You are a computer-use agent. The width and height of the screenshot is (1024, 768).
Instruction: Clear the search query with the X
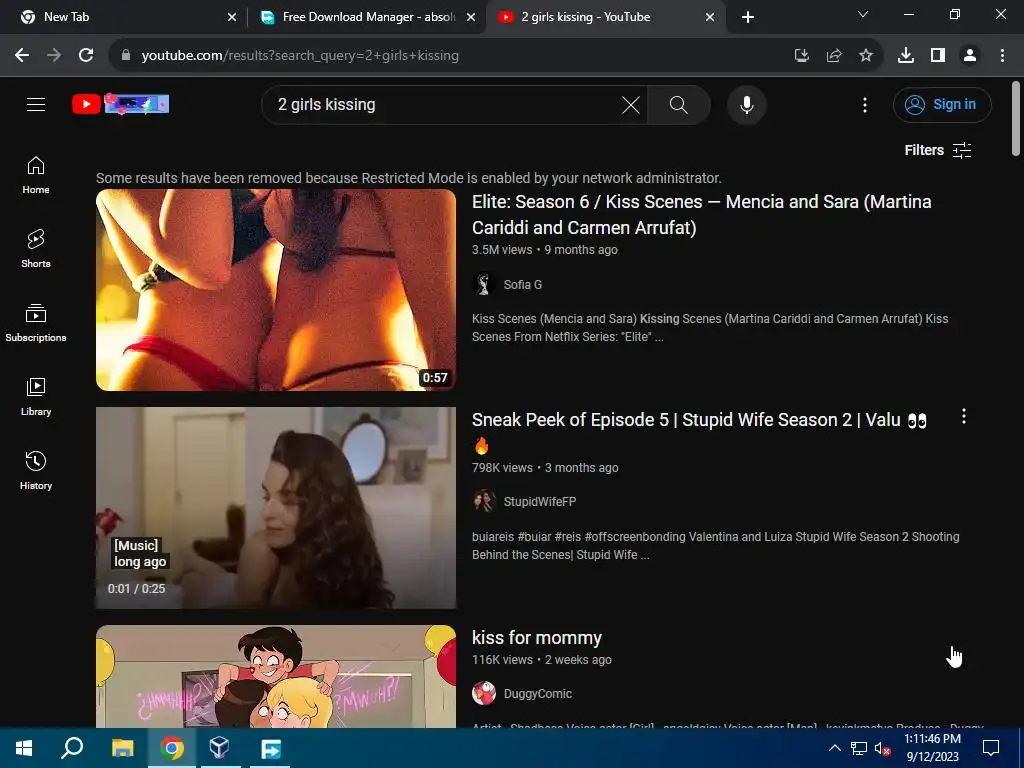pyautogui.click(x=630, y=104)
